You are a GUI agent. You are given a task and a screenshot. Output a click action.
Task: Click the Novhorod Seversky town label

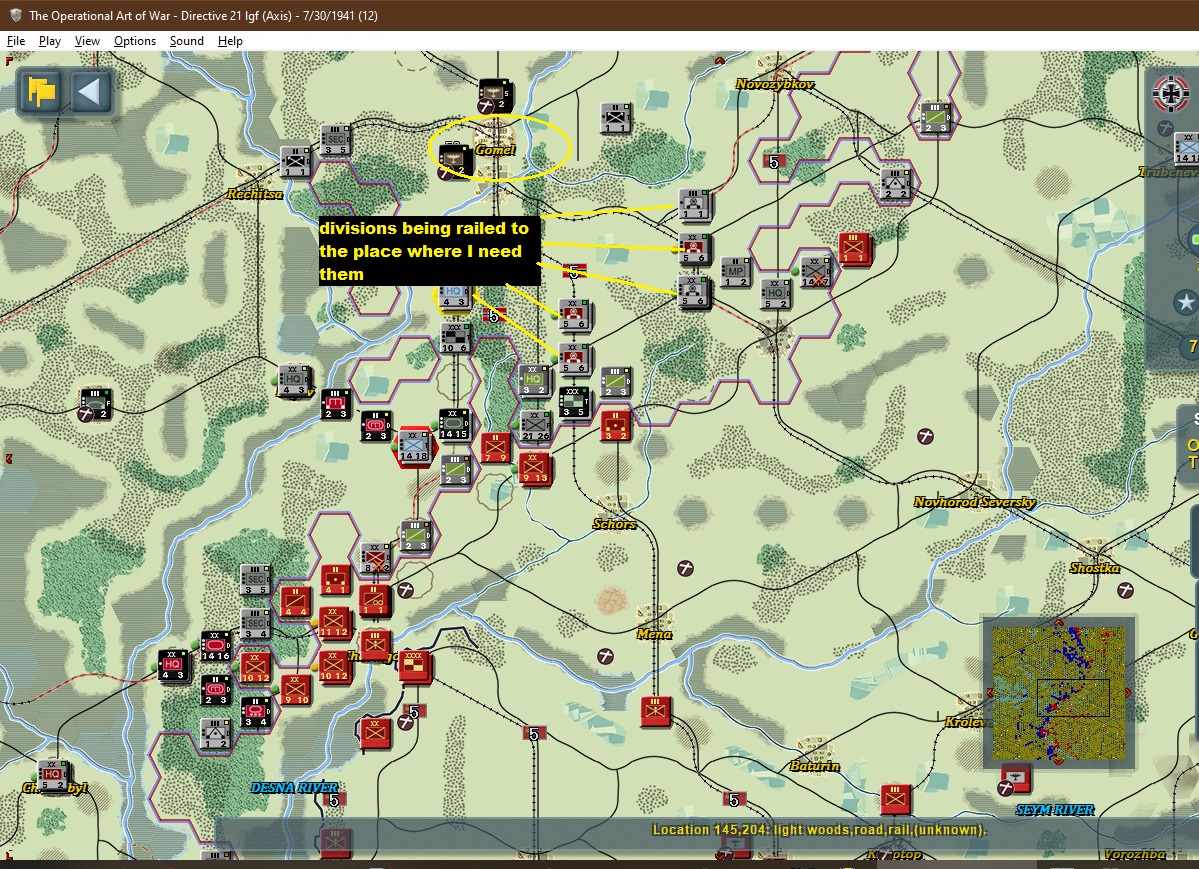(x=974, y=503)
